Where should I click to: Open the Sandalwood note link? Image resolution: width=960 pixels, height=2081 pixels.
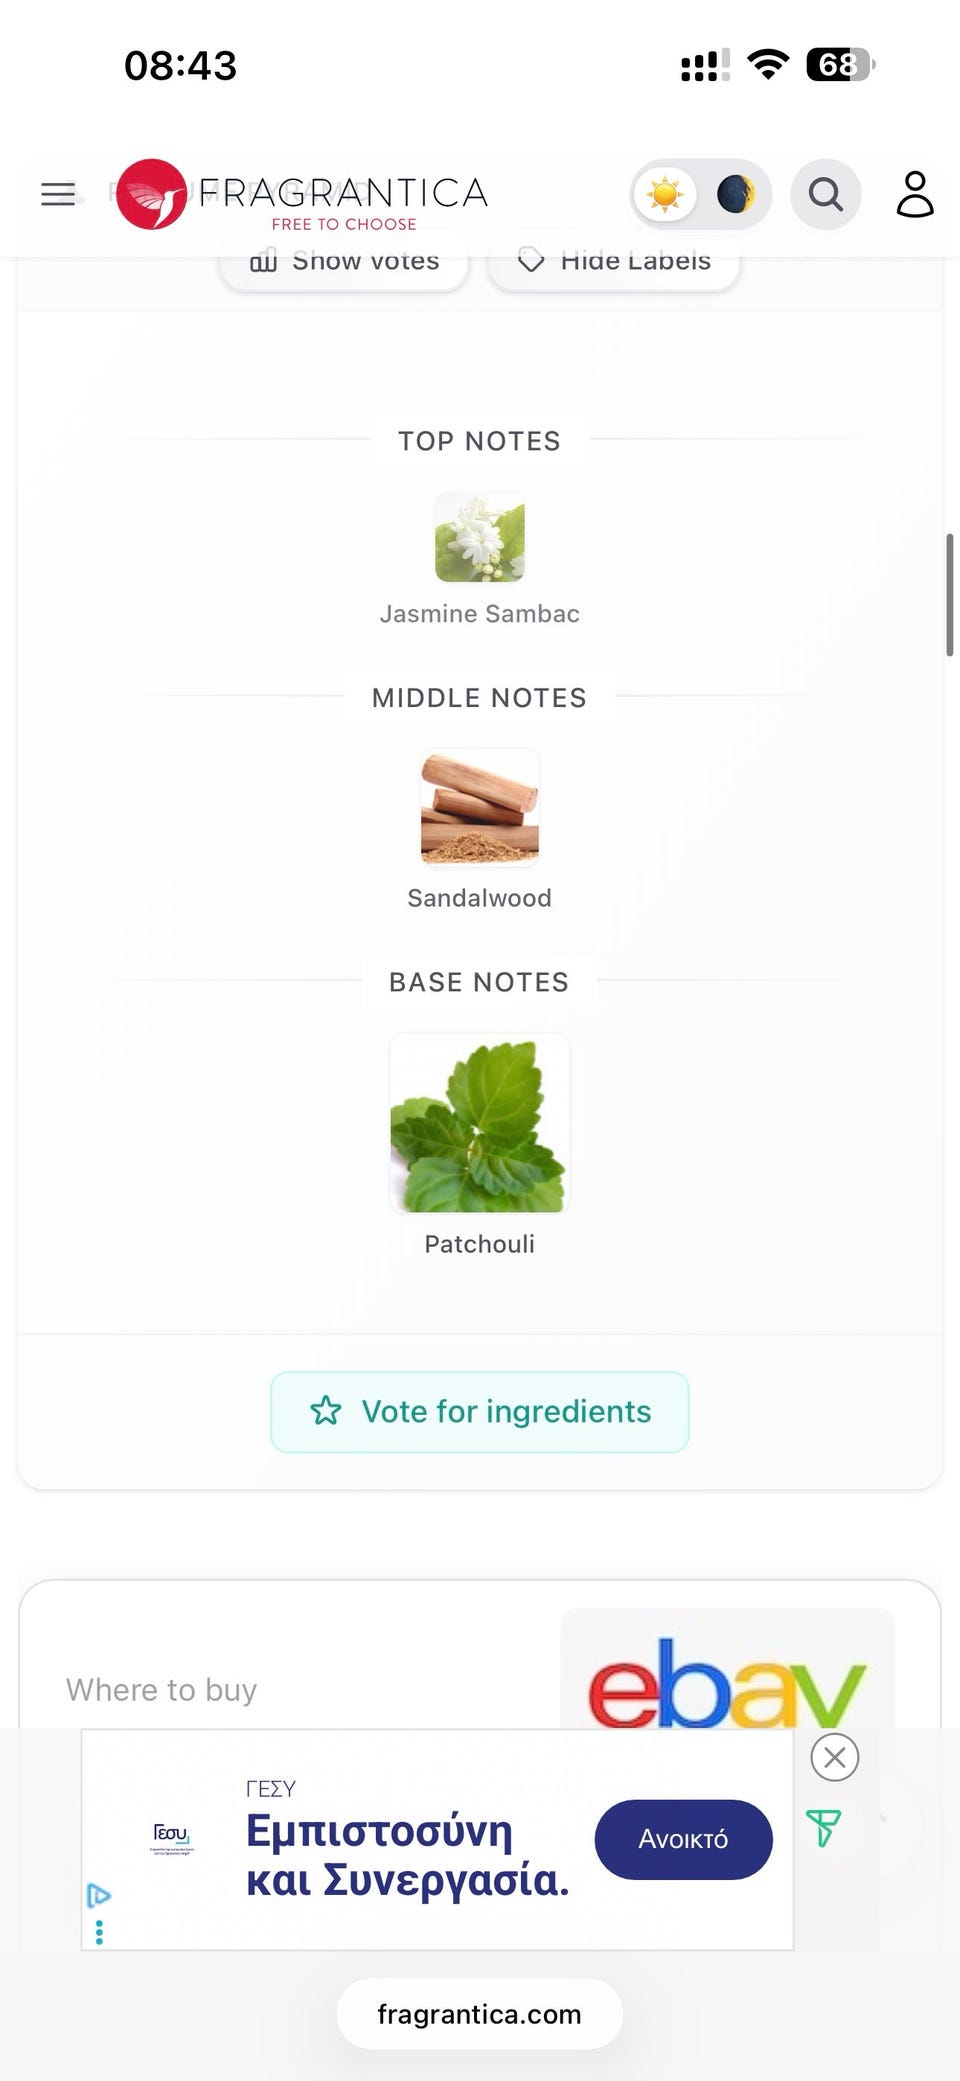(x=480, y=898)
